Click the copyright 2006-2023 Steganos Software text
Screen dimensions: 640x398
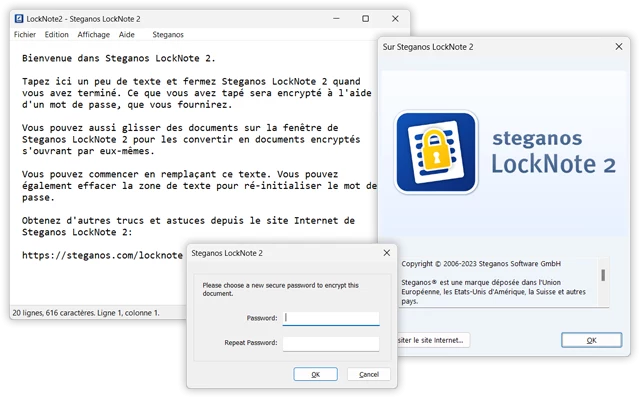tap(481, 264)
